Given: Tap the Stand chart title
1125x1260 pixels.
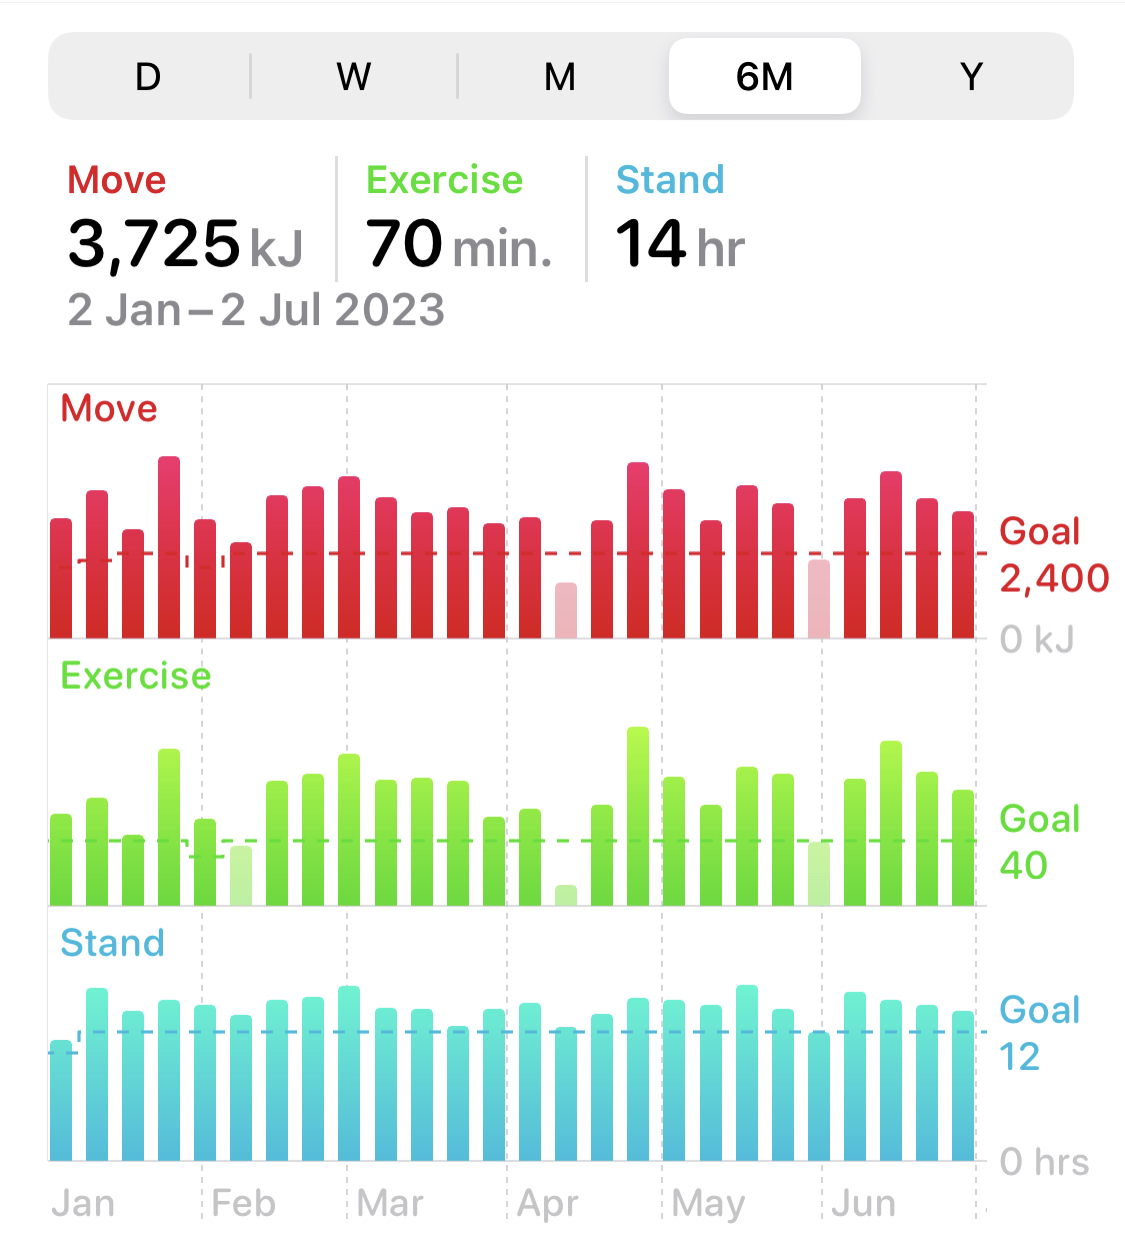Looking at the screenshot, I should [113, 943].
